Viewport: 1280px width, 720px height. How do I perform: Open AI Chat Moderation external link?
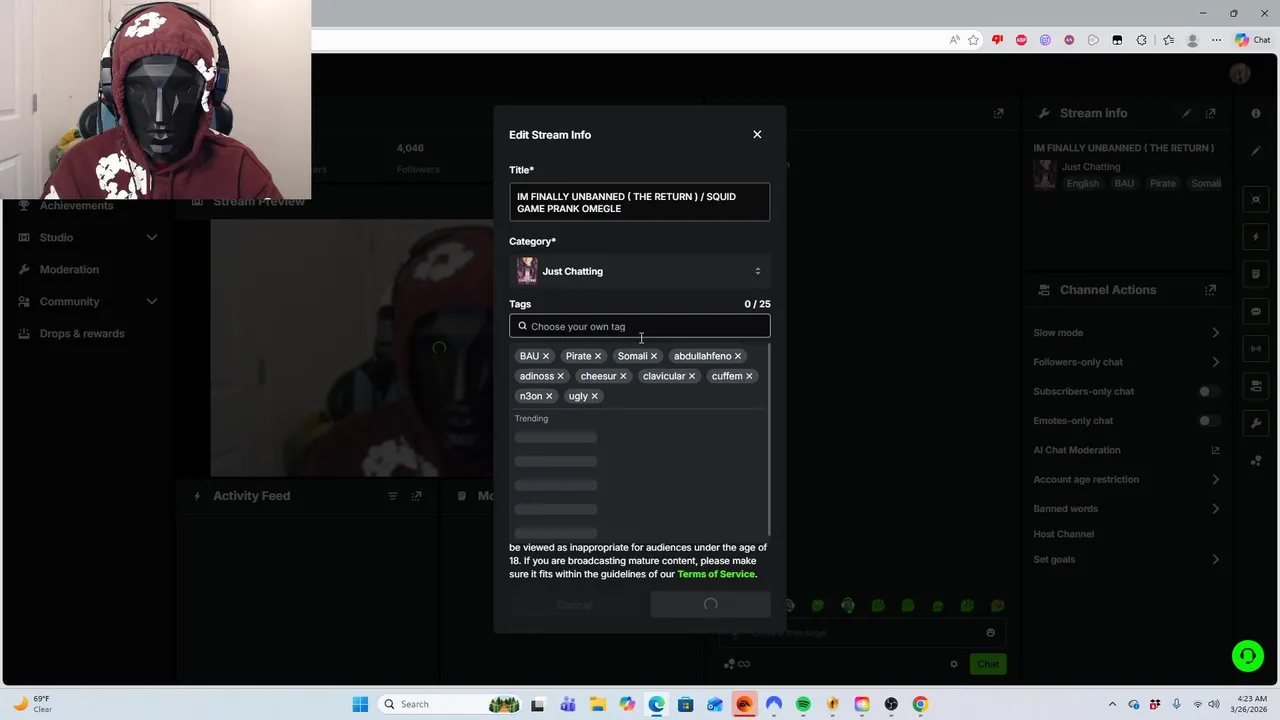coord(1215,450)
